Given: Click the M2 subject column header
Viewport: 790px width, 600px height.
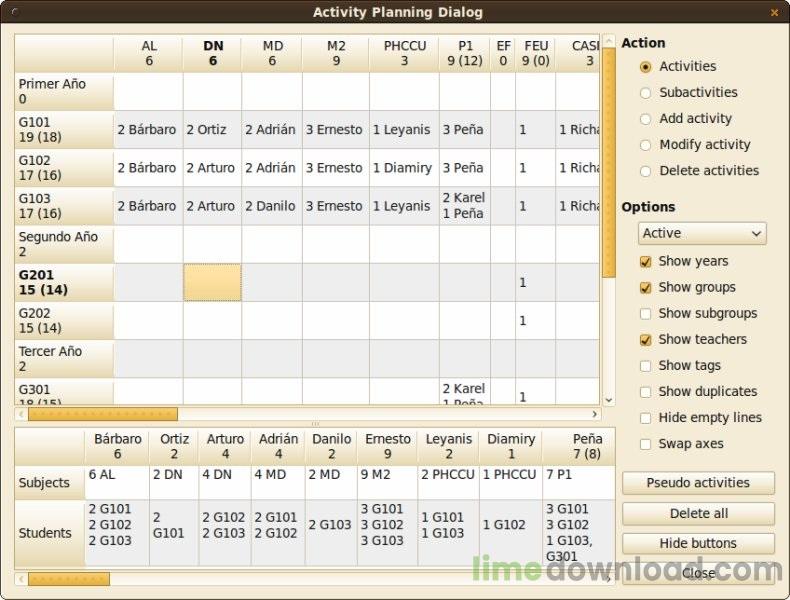Looking at the screenshot, I should [x=336, y=53].
